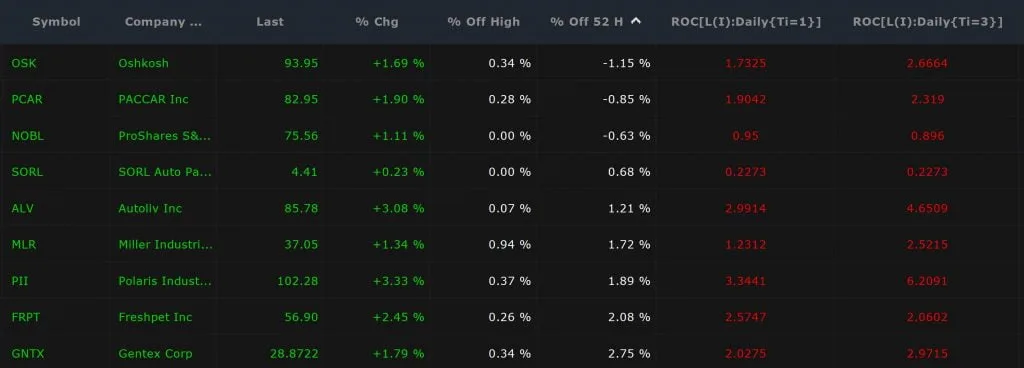Click the +1.11 % change value
Viewport: 1024px width, 368px height.
[398, 136]
